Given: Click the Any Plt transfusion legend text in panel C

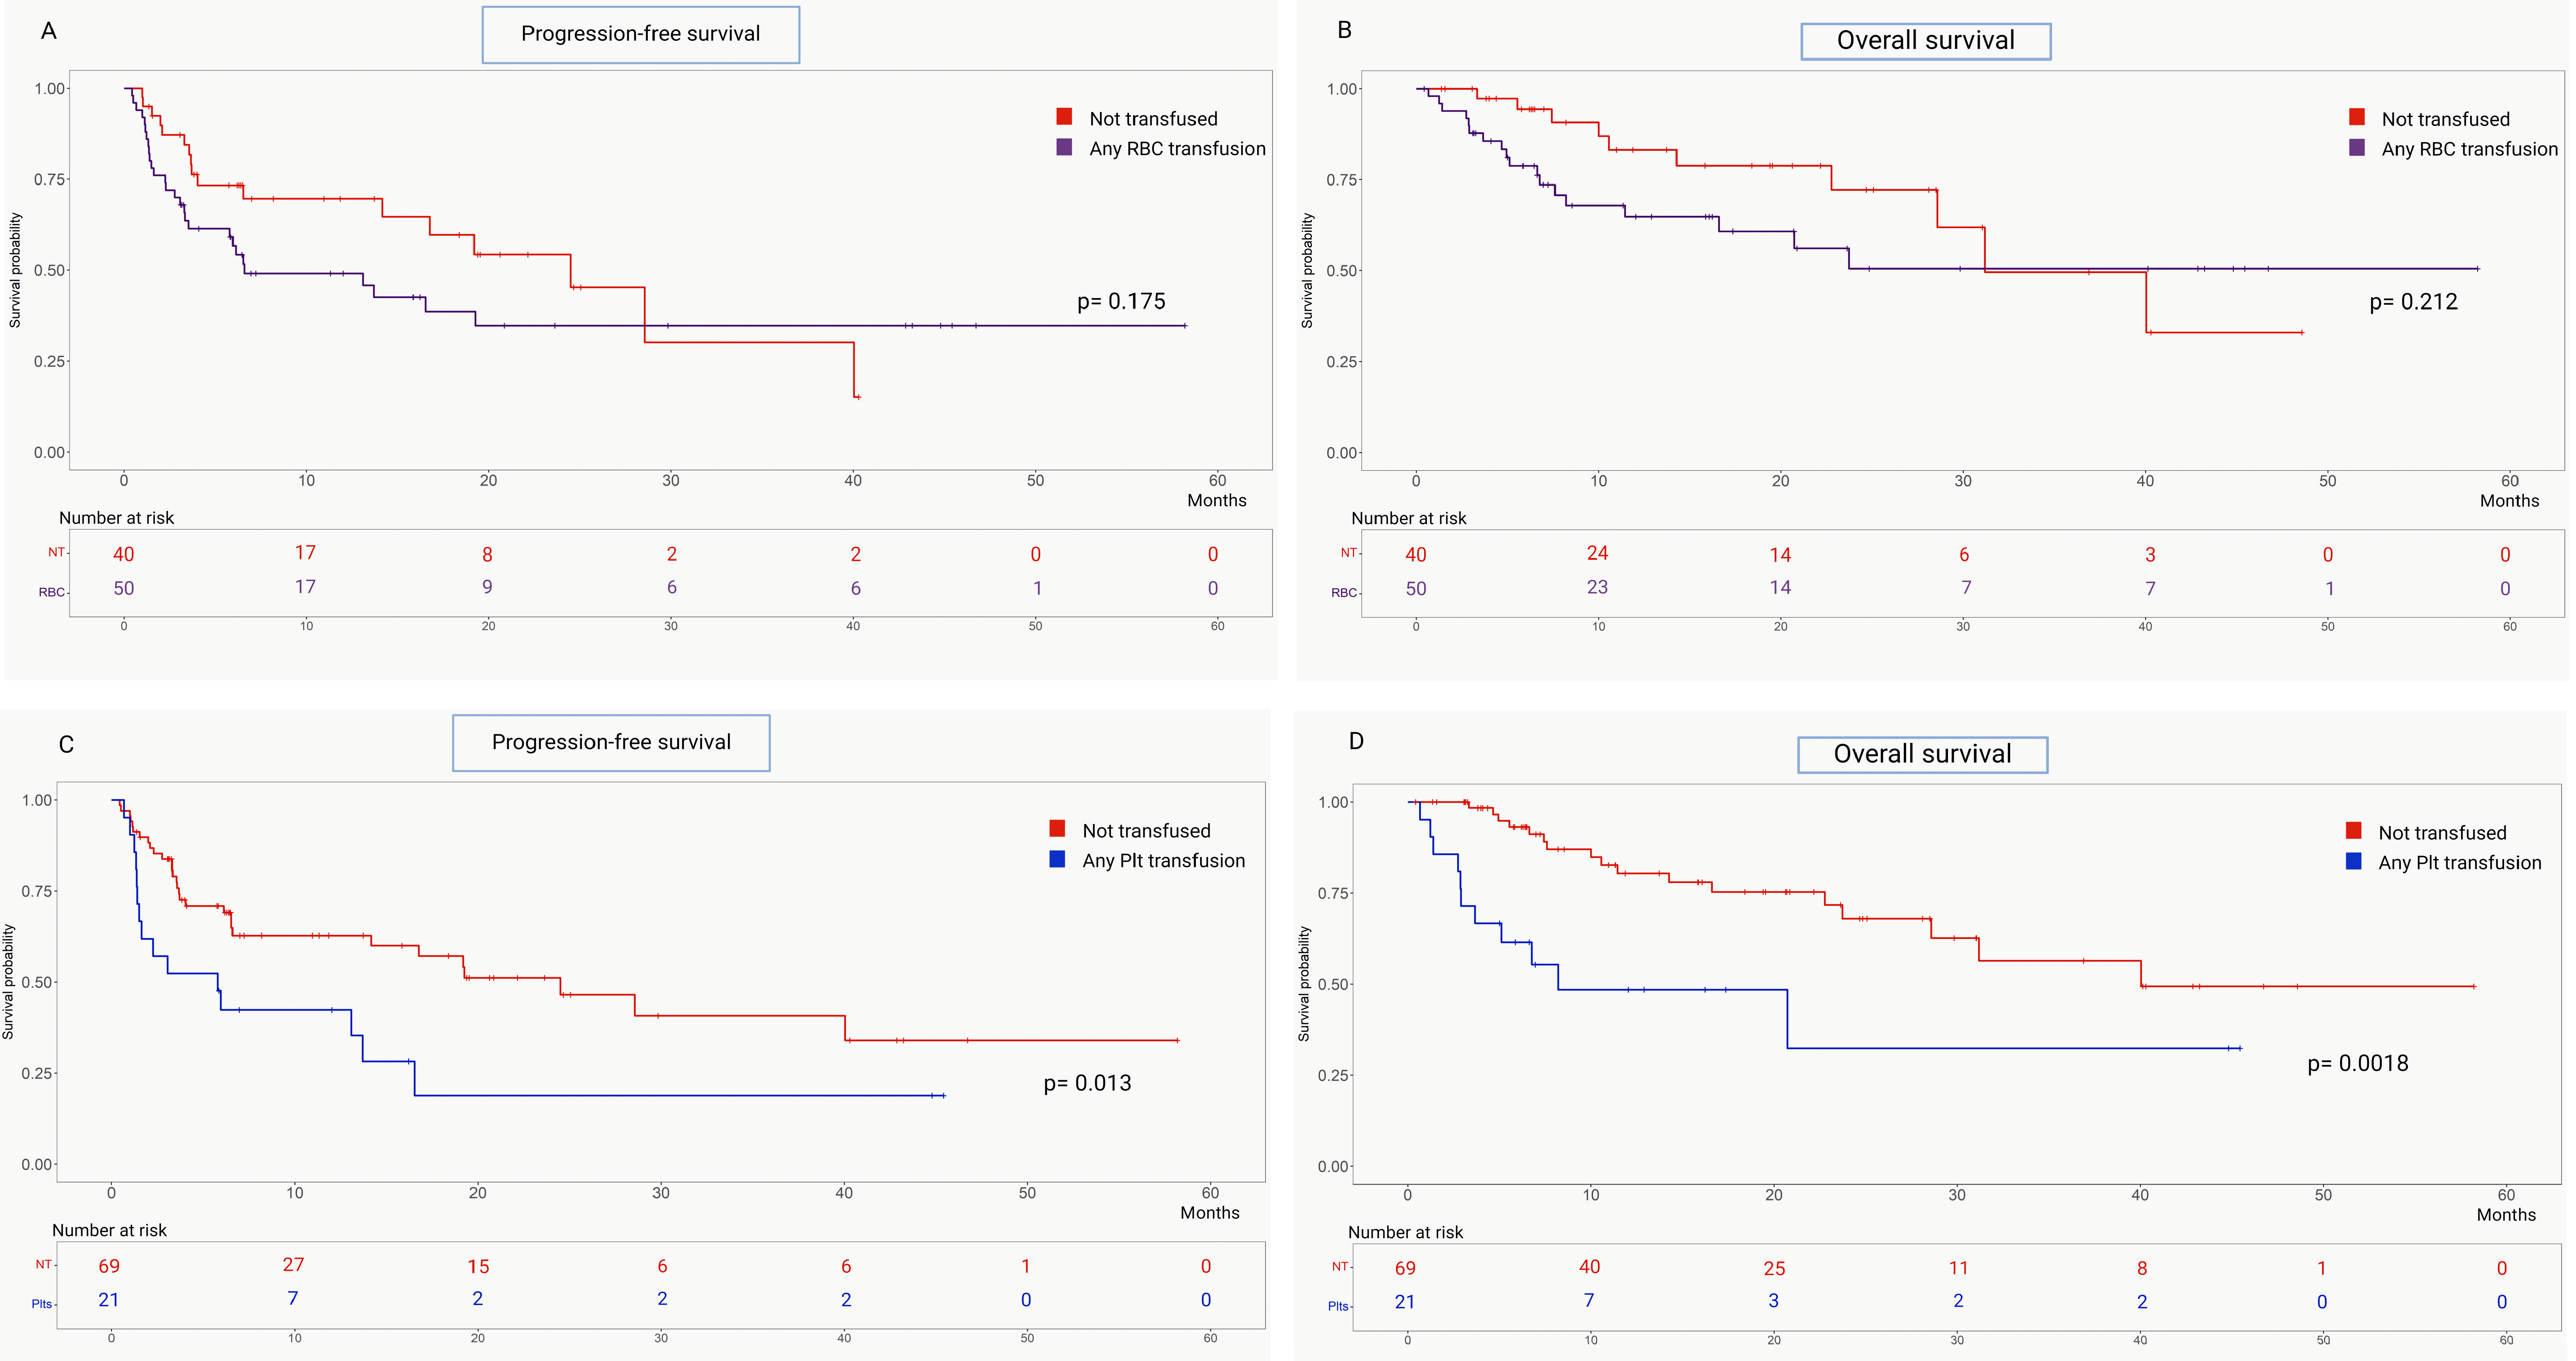Looking at the screenshot, I should (1163, 861).
